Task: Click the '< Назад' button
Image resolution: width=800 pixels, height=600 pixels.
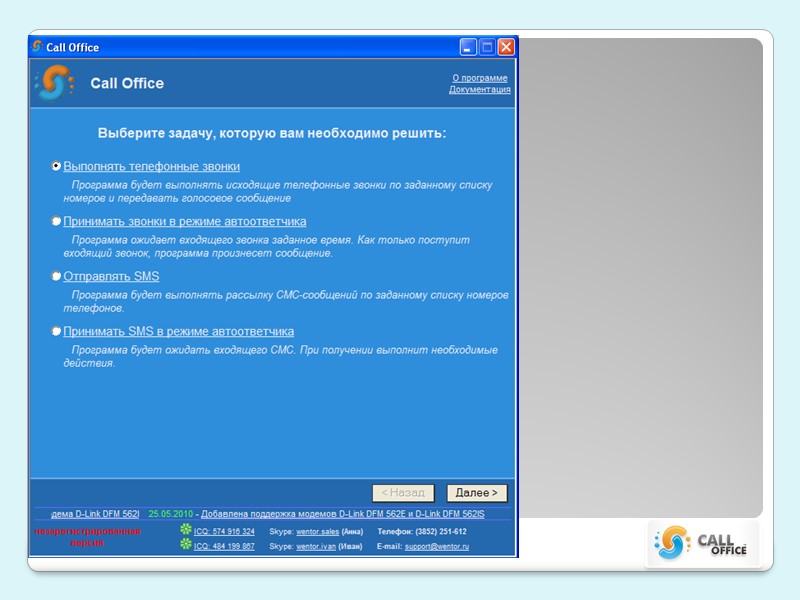Action: (403, 493)
